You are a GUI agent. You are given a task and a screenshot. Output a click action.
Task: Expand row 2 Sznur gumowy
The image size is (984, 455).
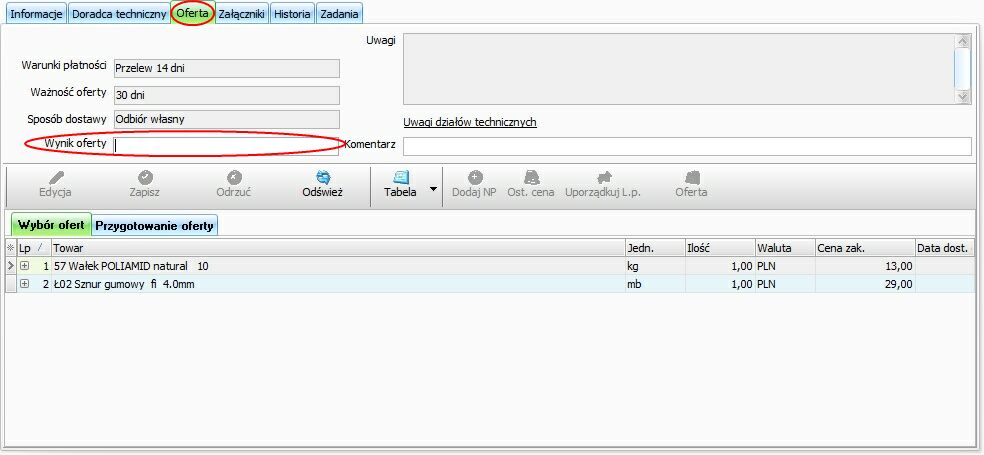pos(25,284)
